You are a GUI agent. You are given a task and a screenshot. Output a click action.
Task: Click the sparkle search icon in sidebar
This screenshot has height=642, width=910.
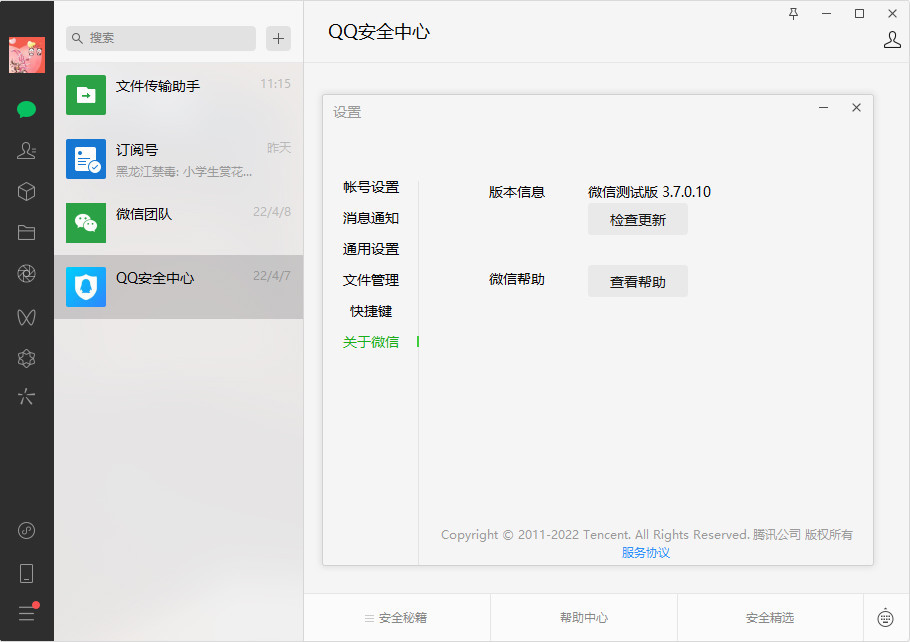tap(26, 397)
